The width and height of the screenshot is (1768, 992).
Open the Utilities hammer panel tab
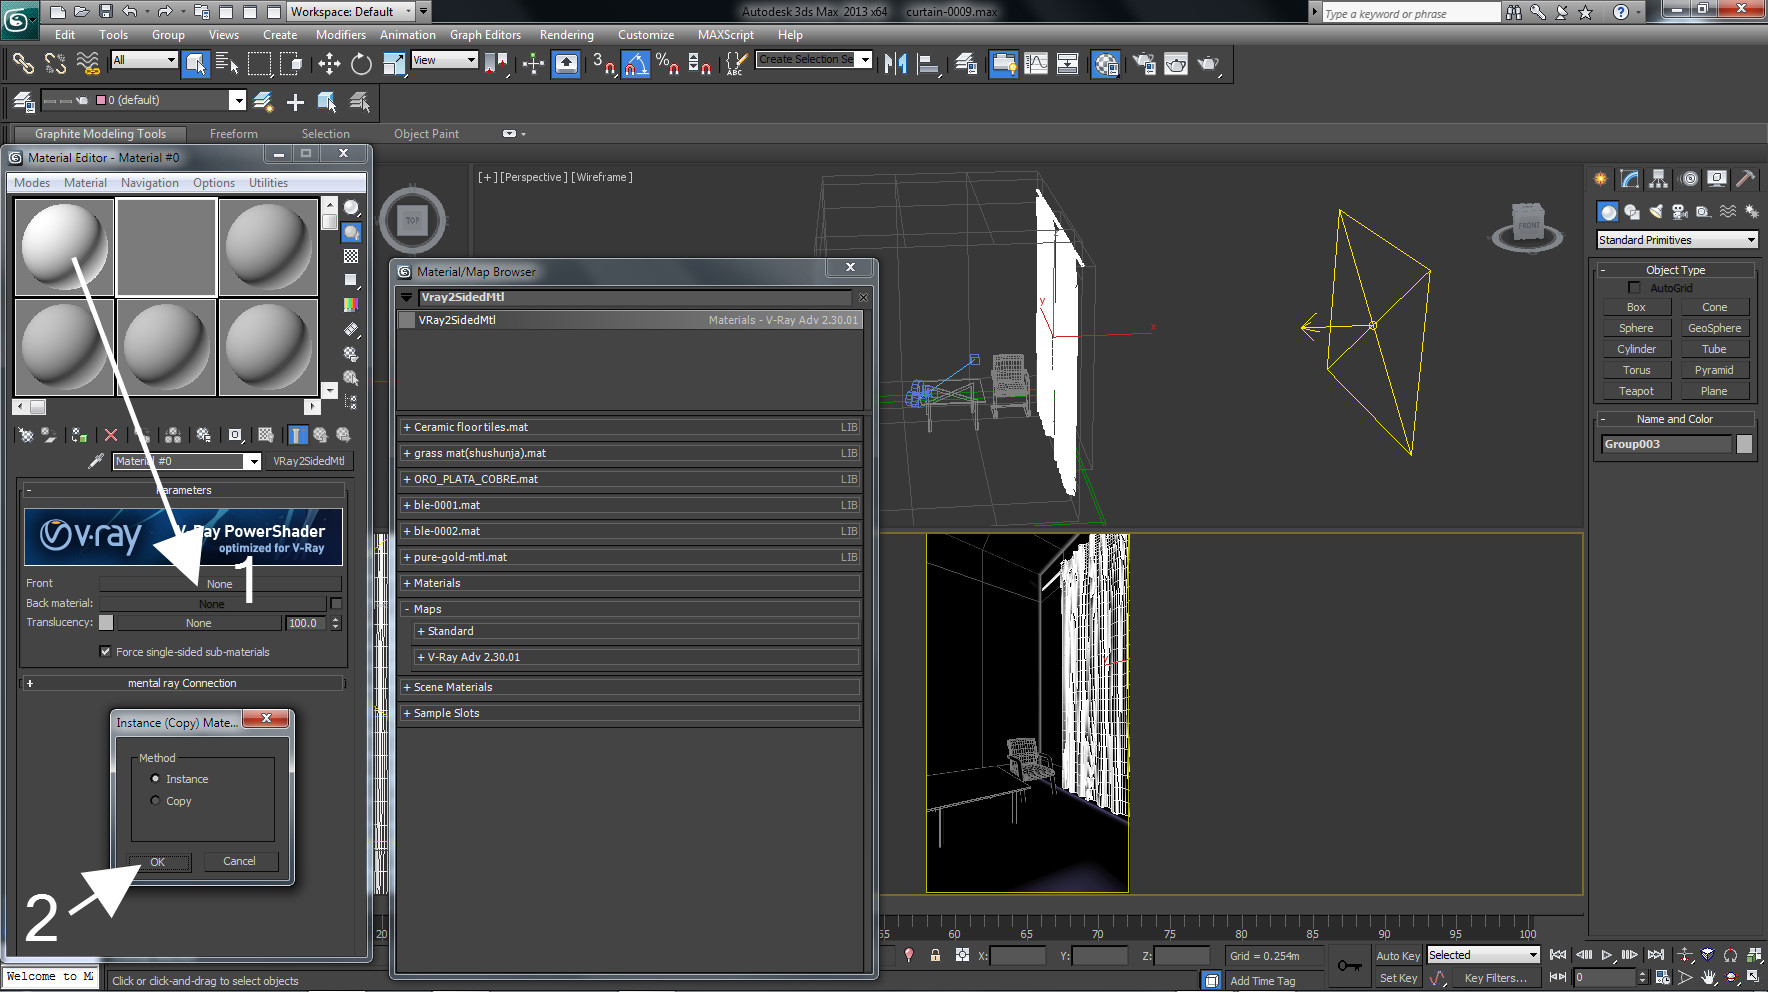click(x=1745, y=179)
